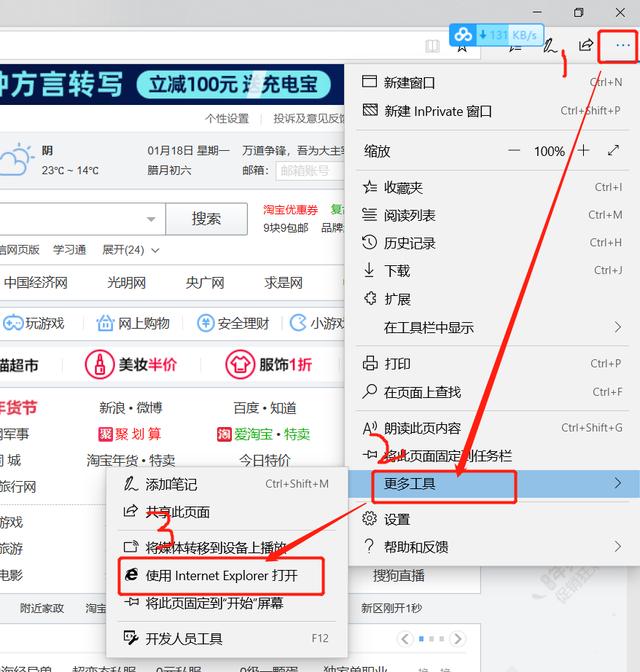Open 开发人员工具 developer tools
This screenshot has width=640, height=672.
(227, 639)
